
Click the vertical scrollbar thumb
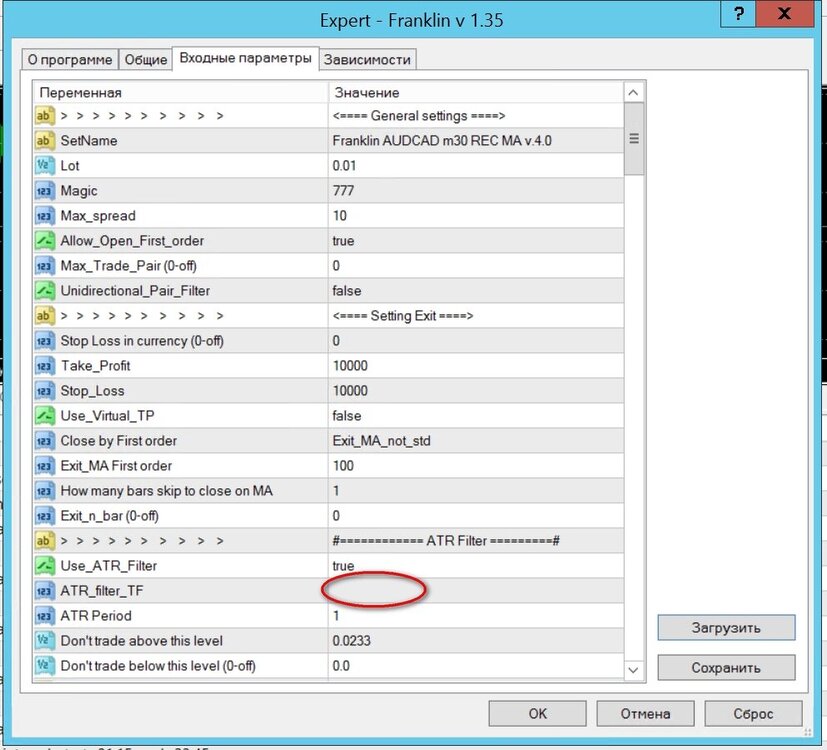[x=633, y=139]
